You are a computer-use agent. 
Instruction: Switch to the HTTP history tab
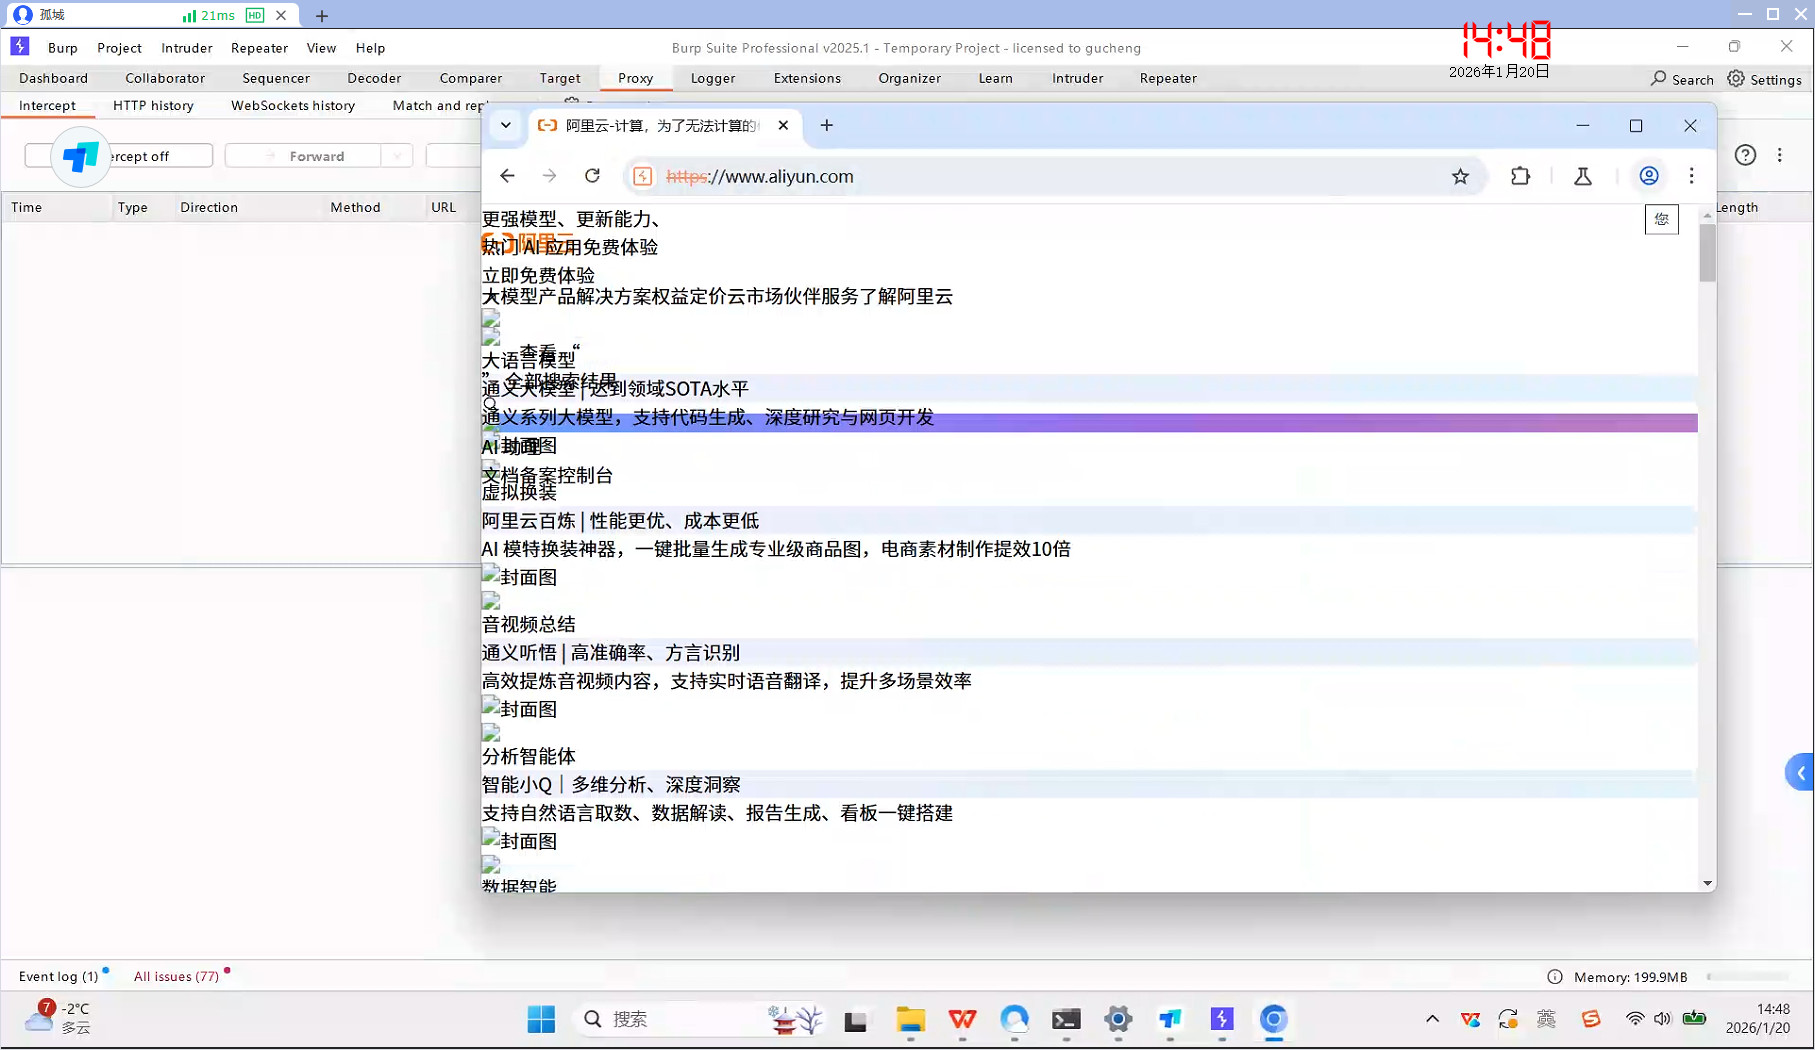(153, 105)
